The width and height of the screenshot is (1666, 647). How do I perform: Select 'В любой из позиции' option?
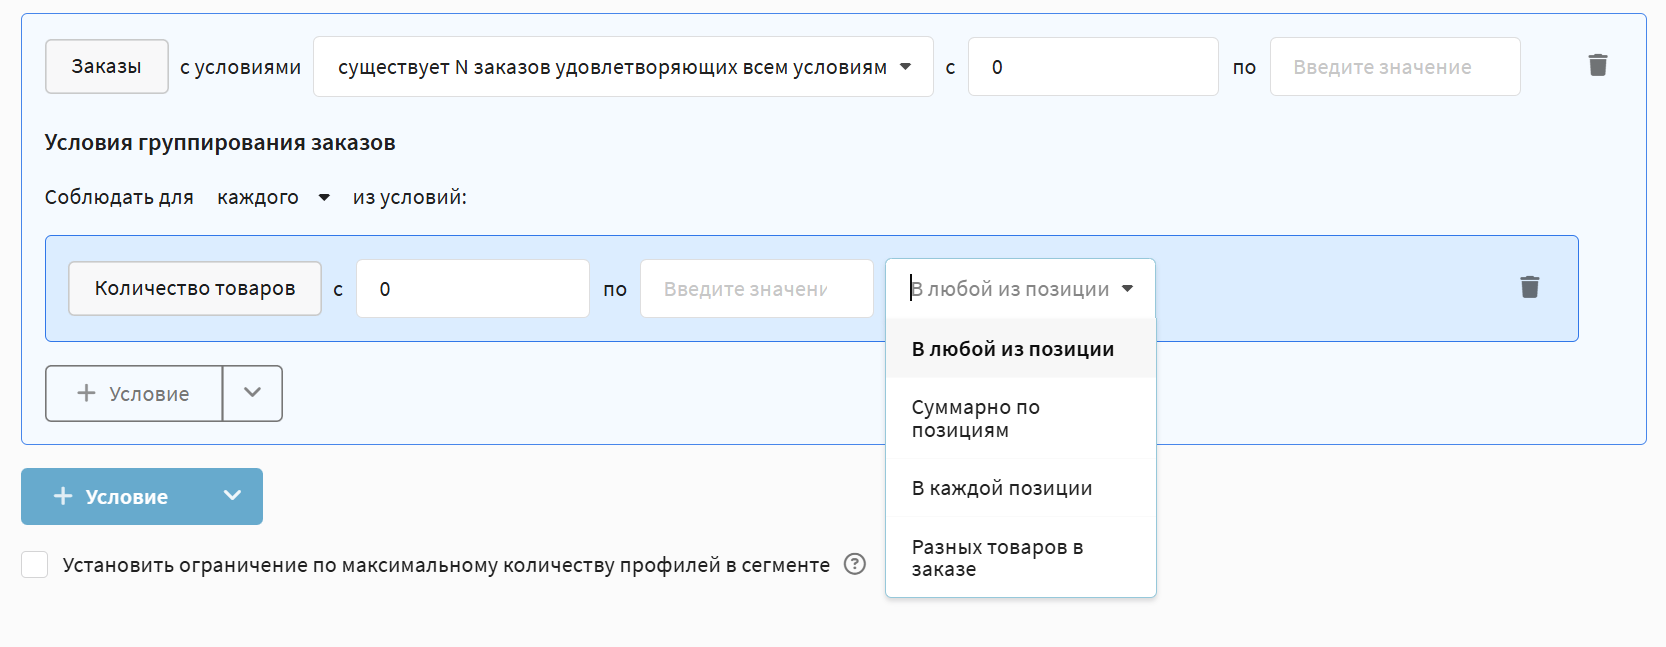coord(1012,349)
